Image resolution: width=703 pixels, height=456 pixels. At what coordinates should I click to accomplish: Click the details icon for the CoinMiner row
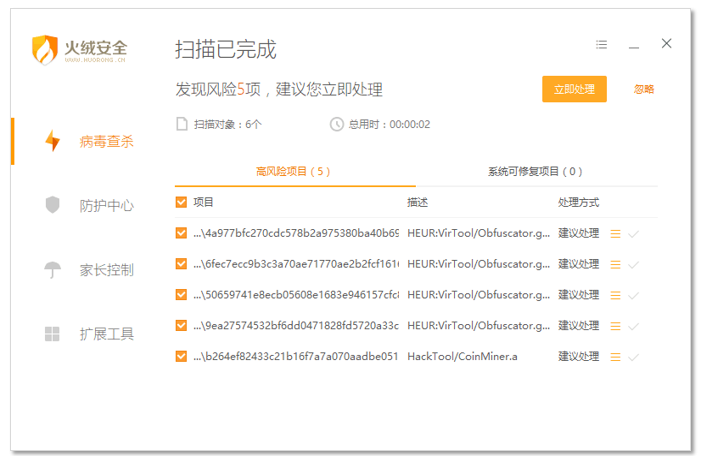[x=616, y=357]
